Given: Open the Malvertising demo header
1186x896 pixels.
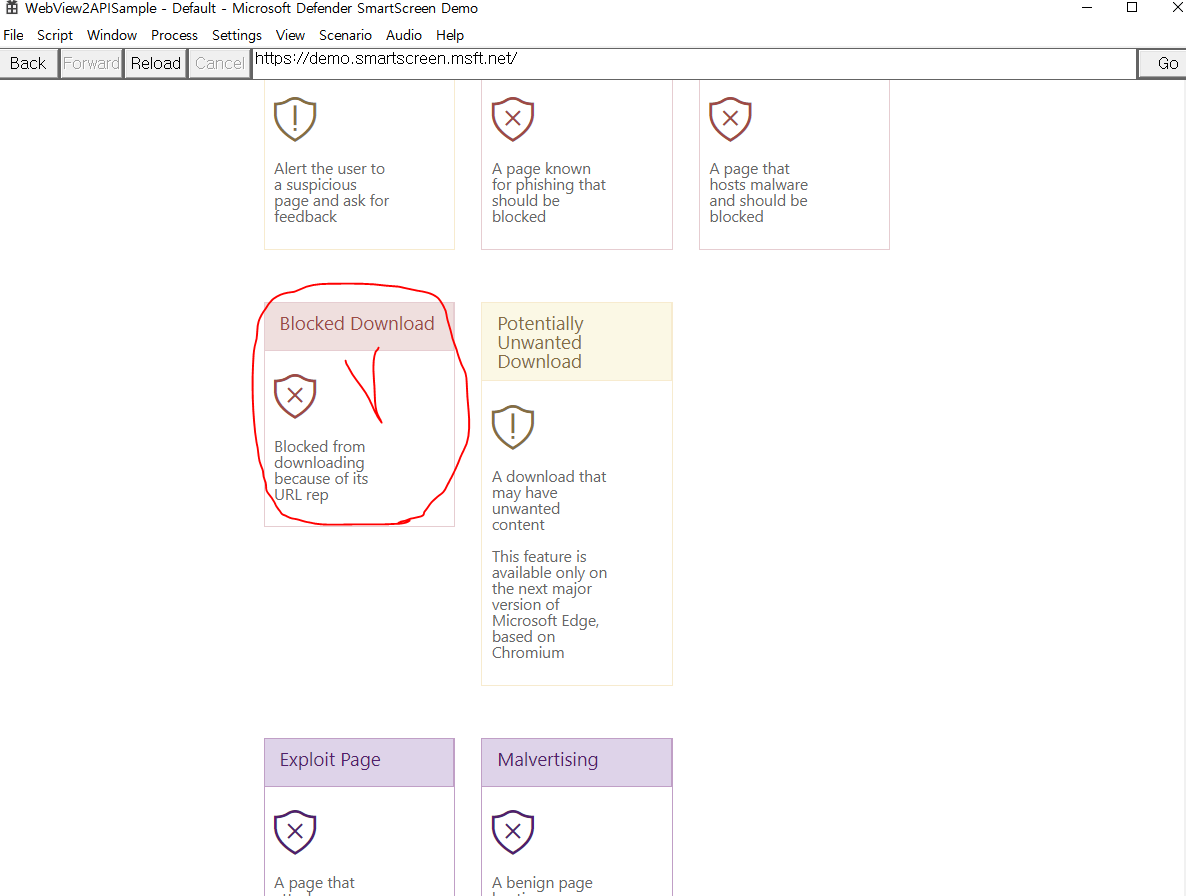Looking at the screenshot, I should tap(576, 762).
